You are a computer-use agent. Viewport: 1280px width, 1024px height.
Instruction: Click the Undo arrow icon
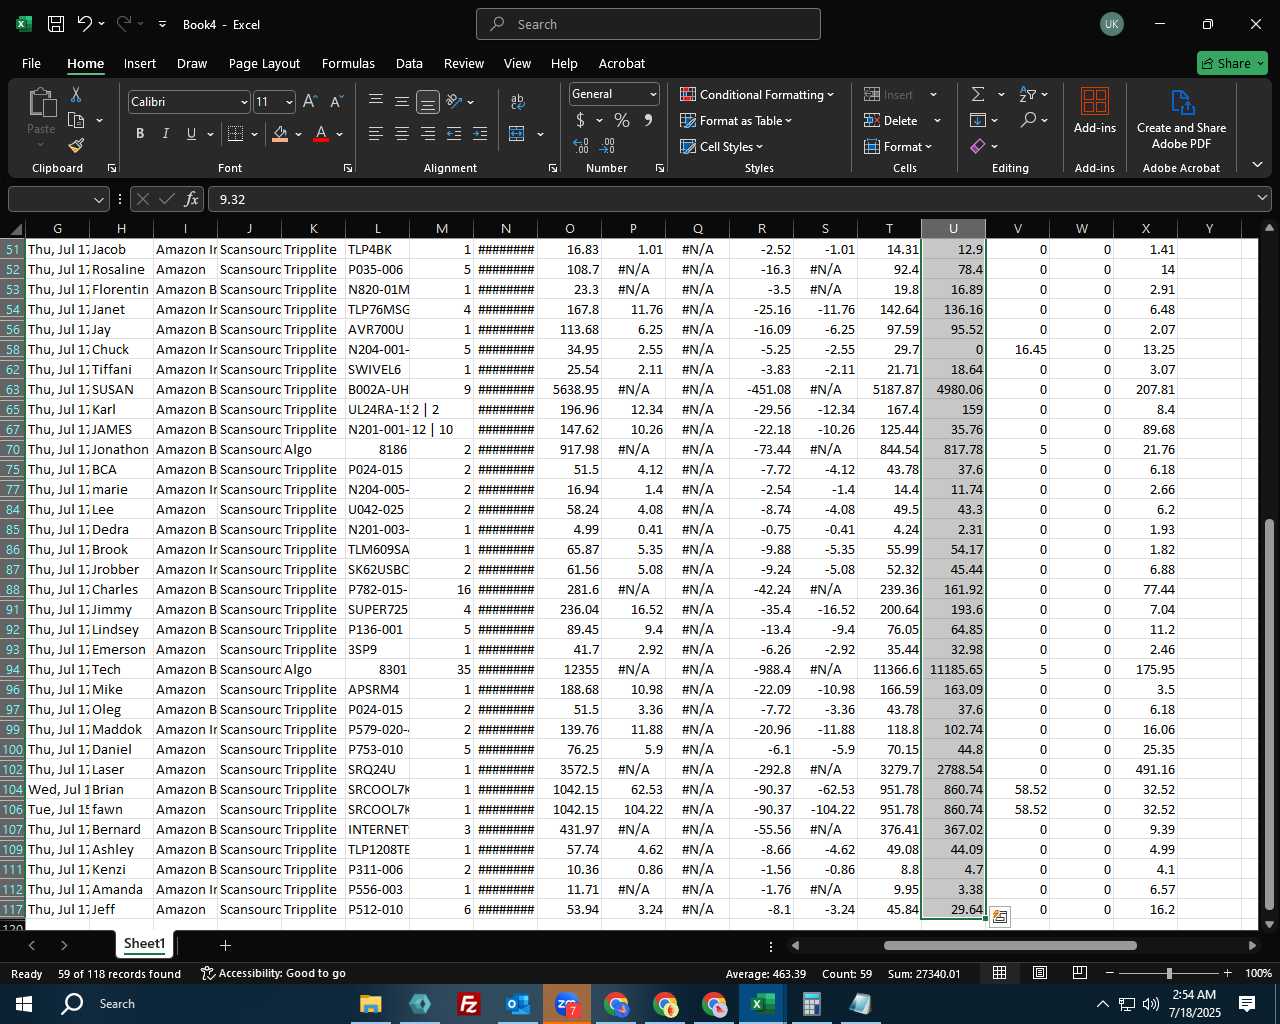(x=85, y=24)
